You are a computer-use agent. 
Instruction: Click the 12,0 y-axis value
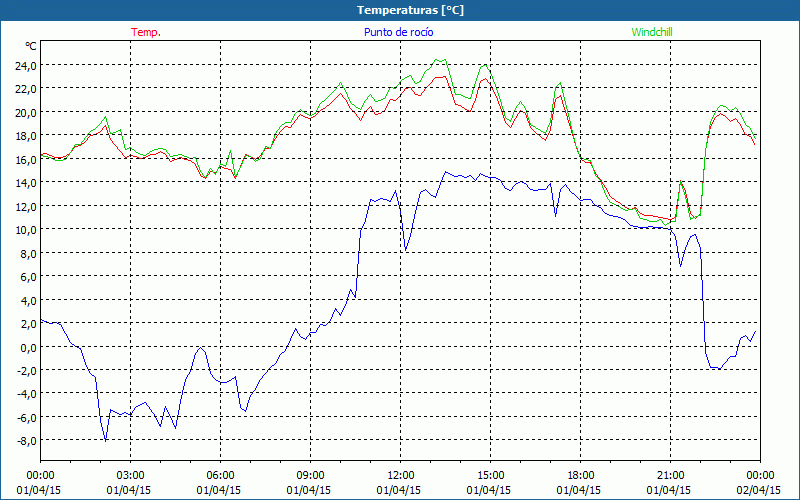pyautogui.click(x=26, y=206)
